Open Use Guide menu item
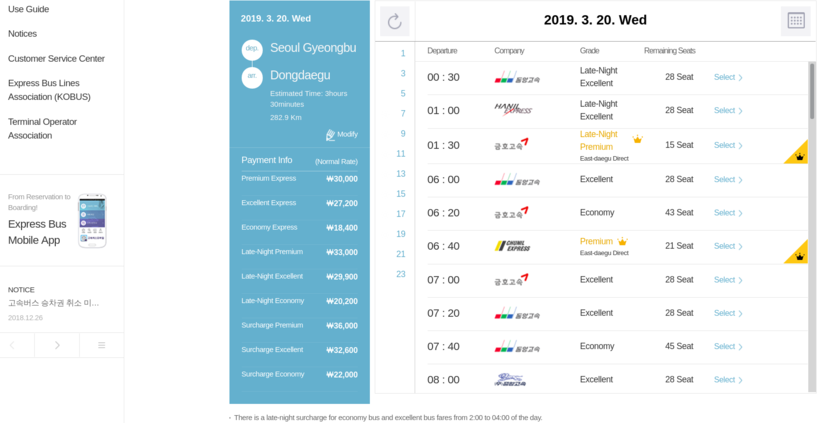820x423 pixels. point(29,9)
